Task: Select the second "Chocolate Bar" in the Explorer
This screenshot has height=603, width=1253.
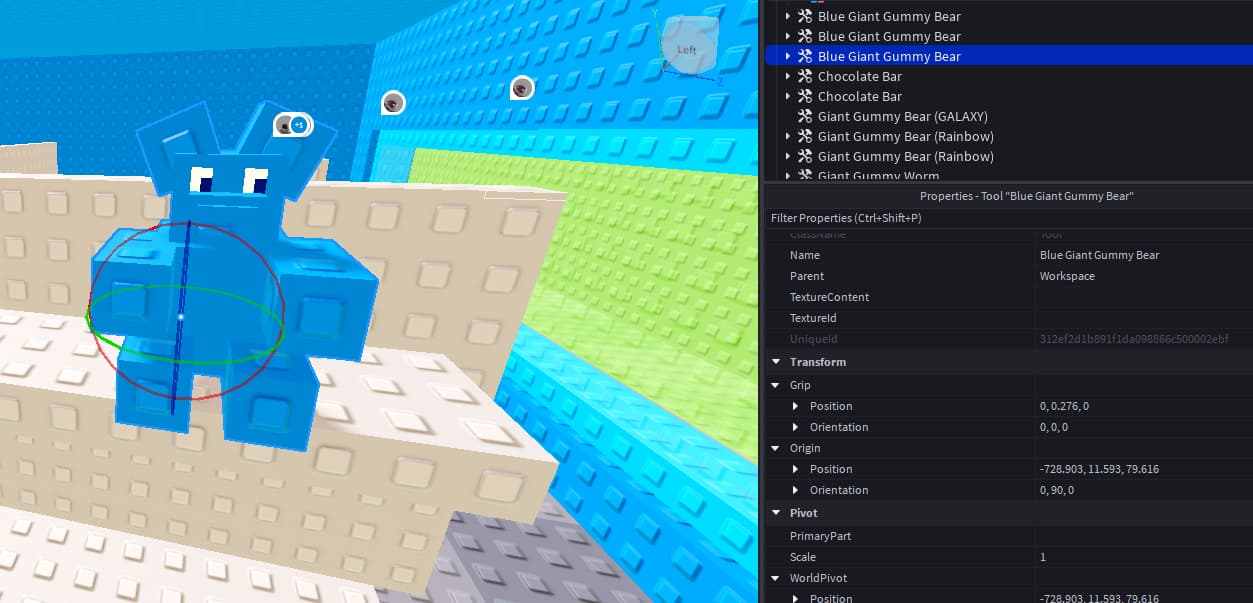Action: pyautogui.click(x=857, y=96)
